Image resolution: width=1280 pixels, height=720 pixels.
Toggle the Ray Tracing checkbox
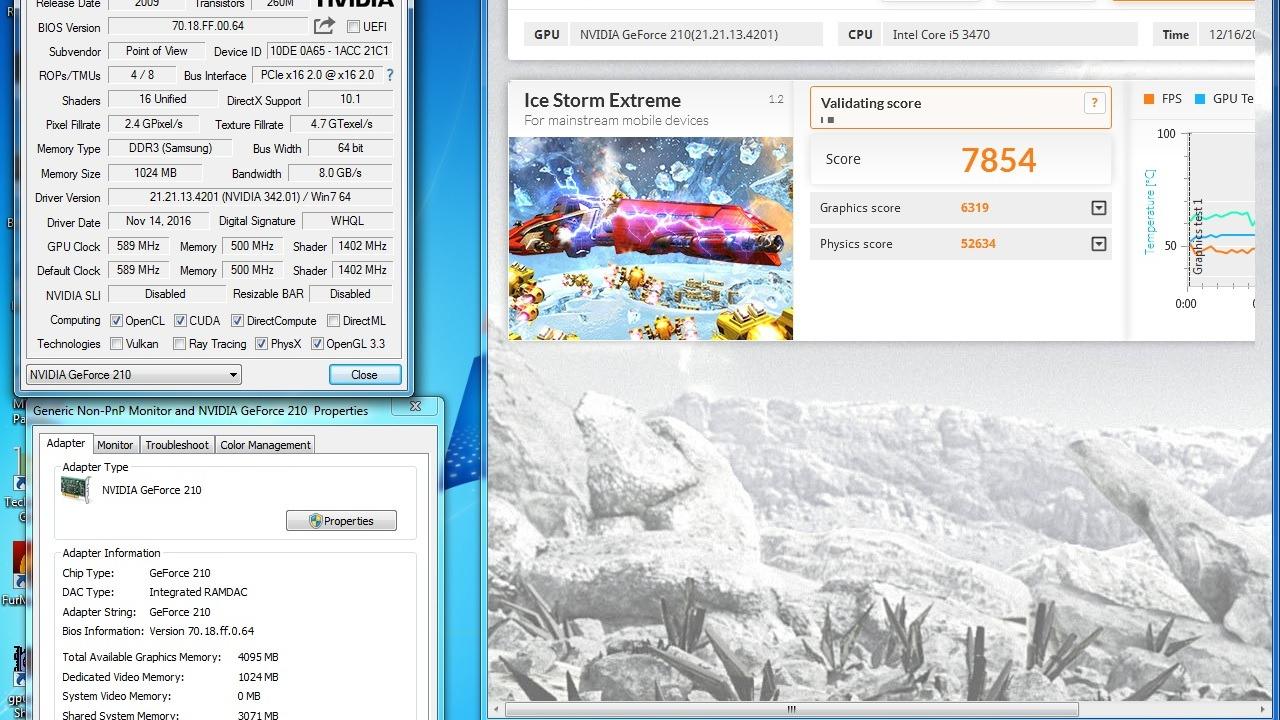click(x=179, y=344)
